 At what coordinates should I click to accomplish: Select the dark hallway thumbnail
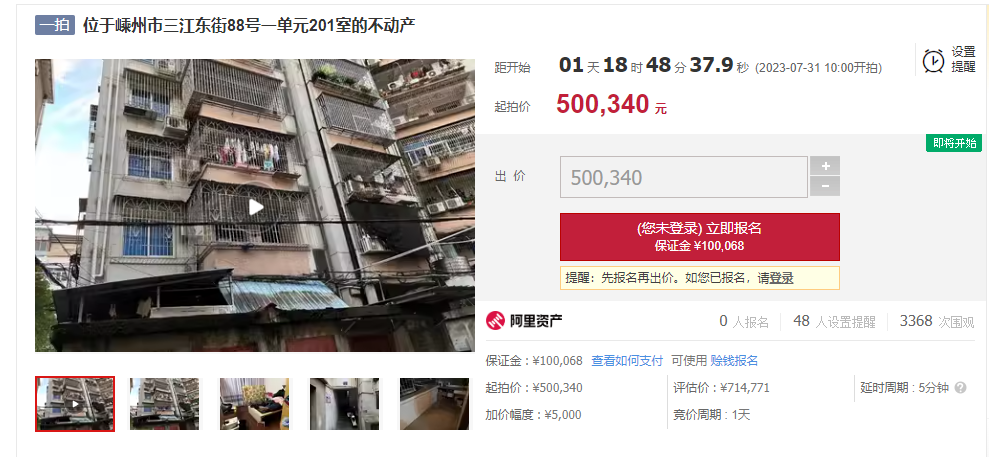point(344,404)
